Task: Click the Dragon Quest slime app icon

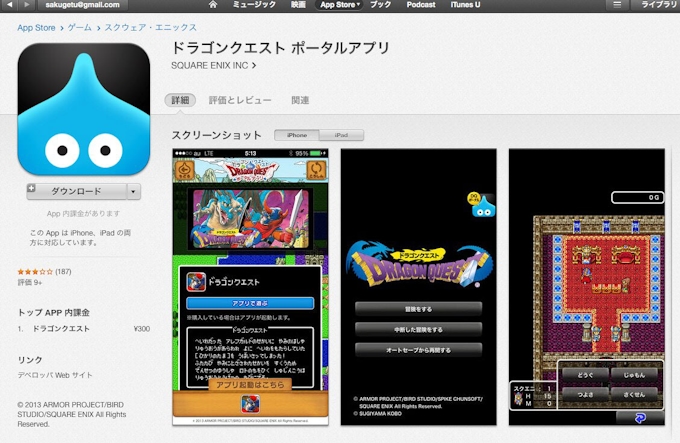Action: click(79, 109)
